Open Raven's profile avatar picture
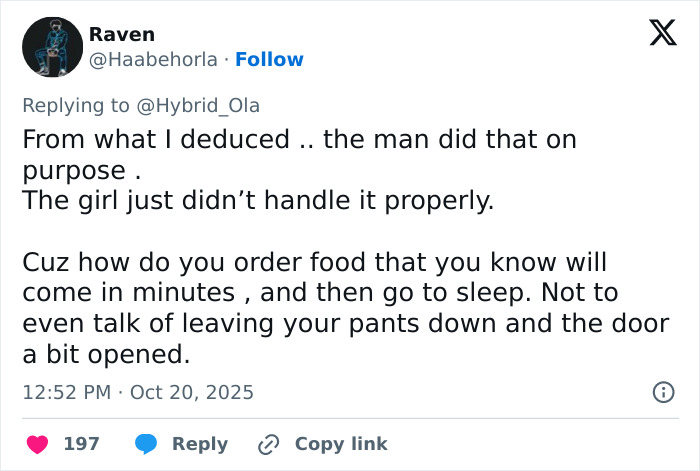700x471 pixels. [52, 47]
